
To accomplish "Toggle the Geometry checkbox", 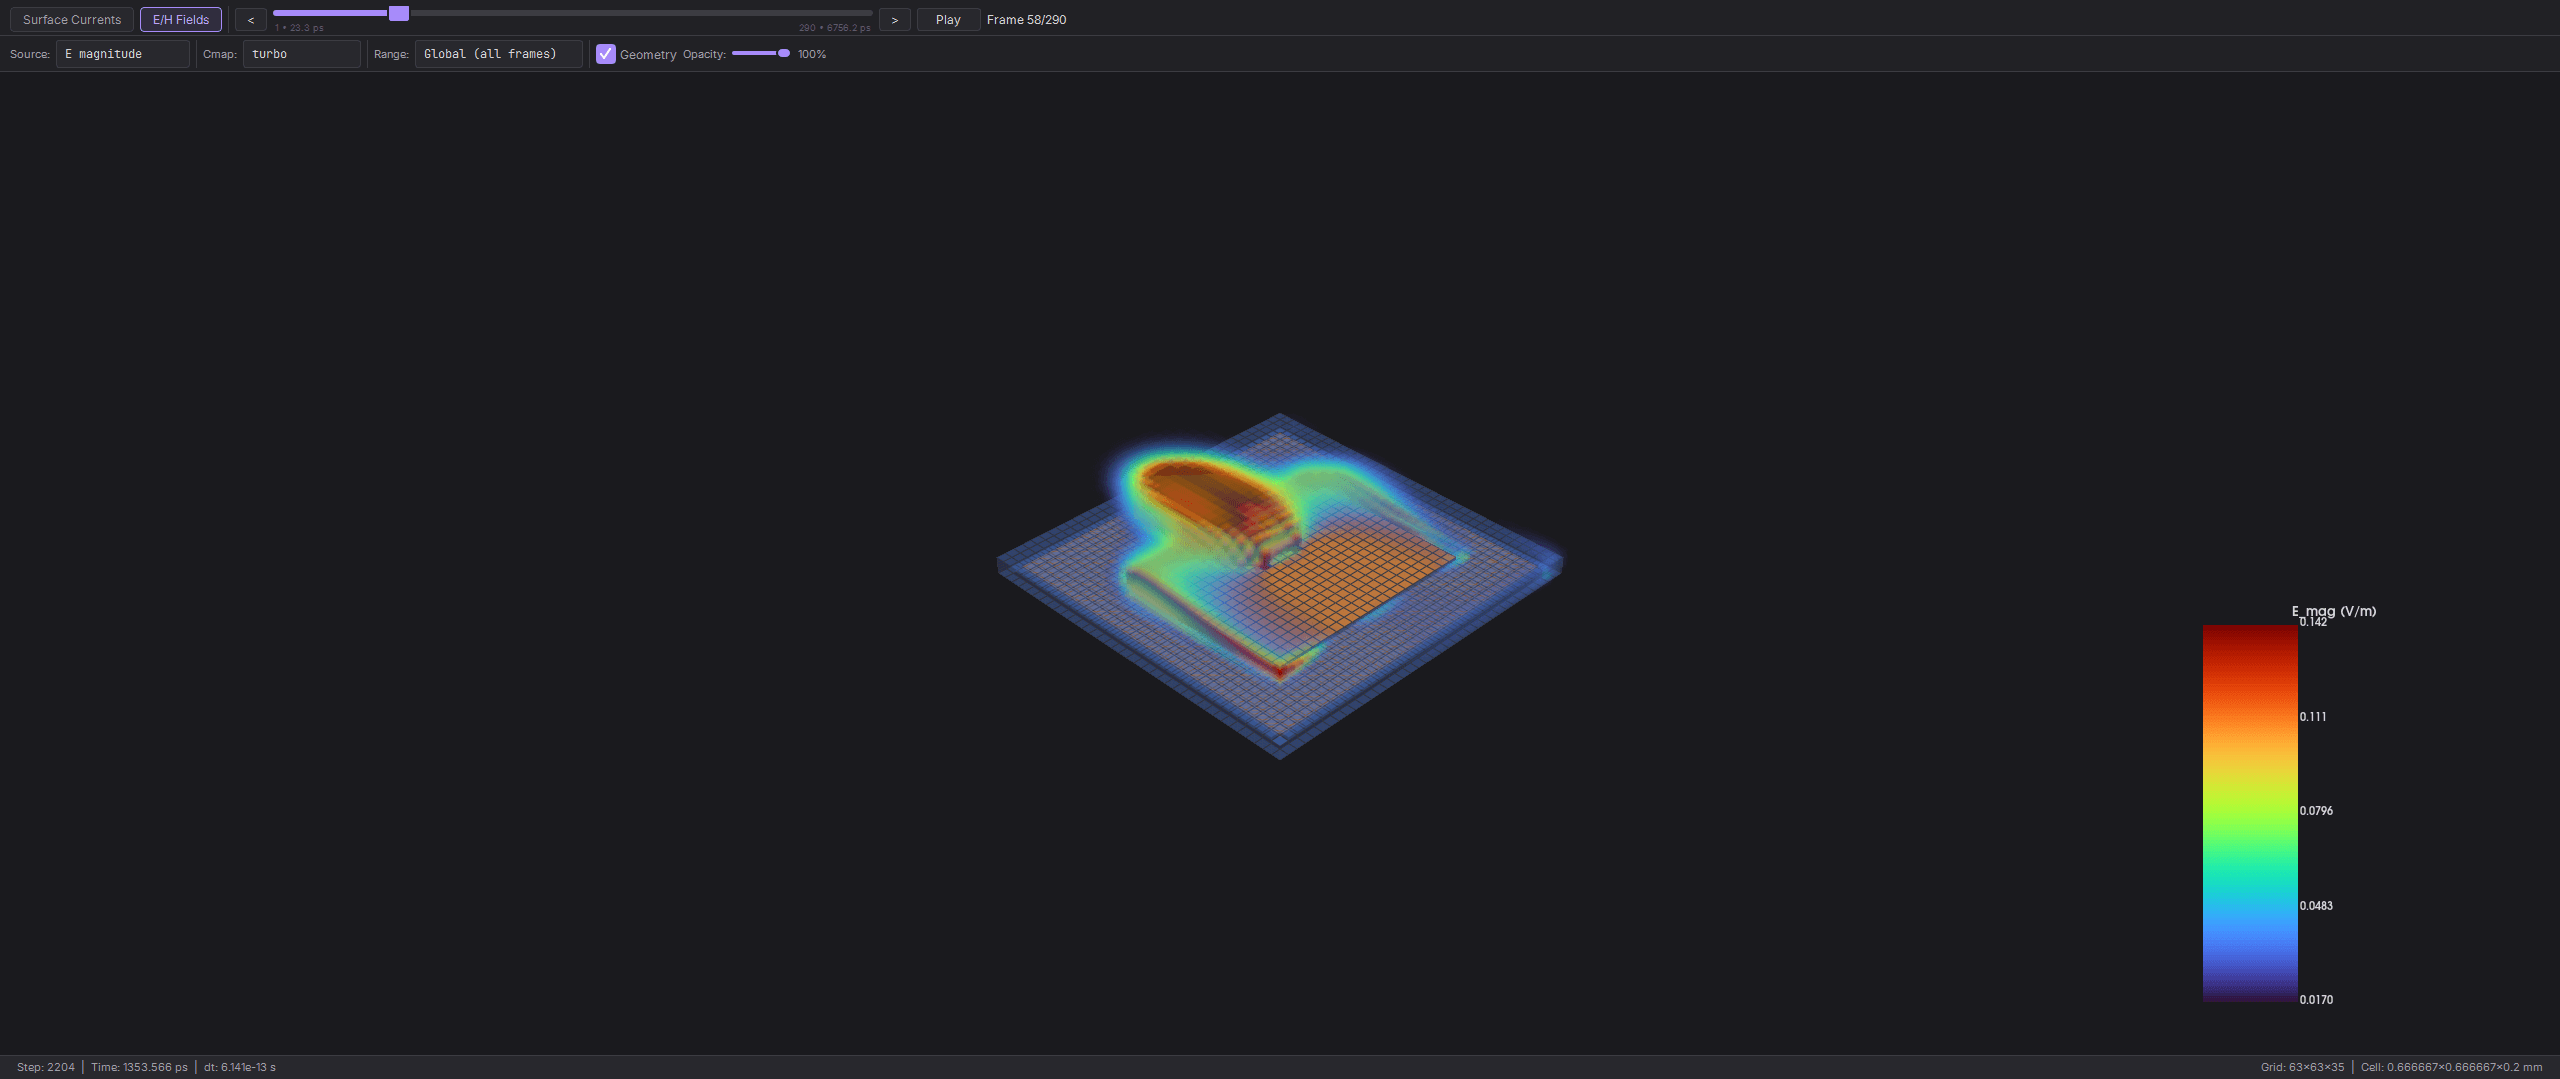I will 606,54.
